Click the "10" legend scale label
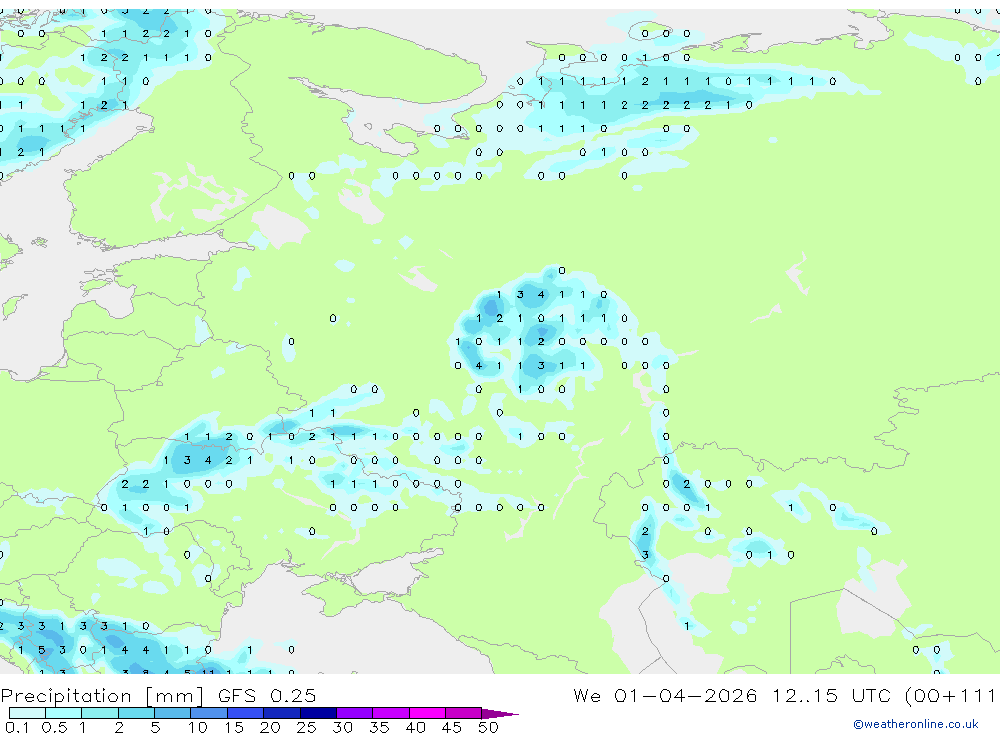The image size is (1000, 733). 198,727
